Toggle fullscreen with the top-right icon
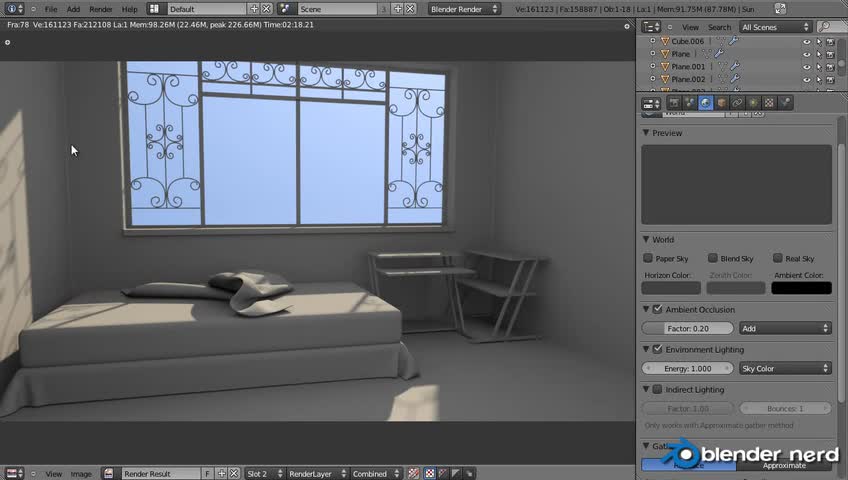848x480 pixels. click(780, 9)
